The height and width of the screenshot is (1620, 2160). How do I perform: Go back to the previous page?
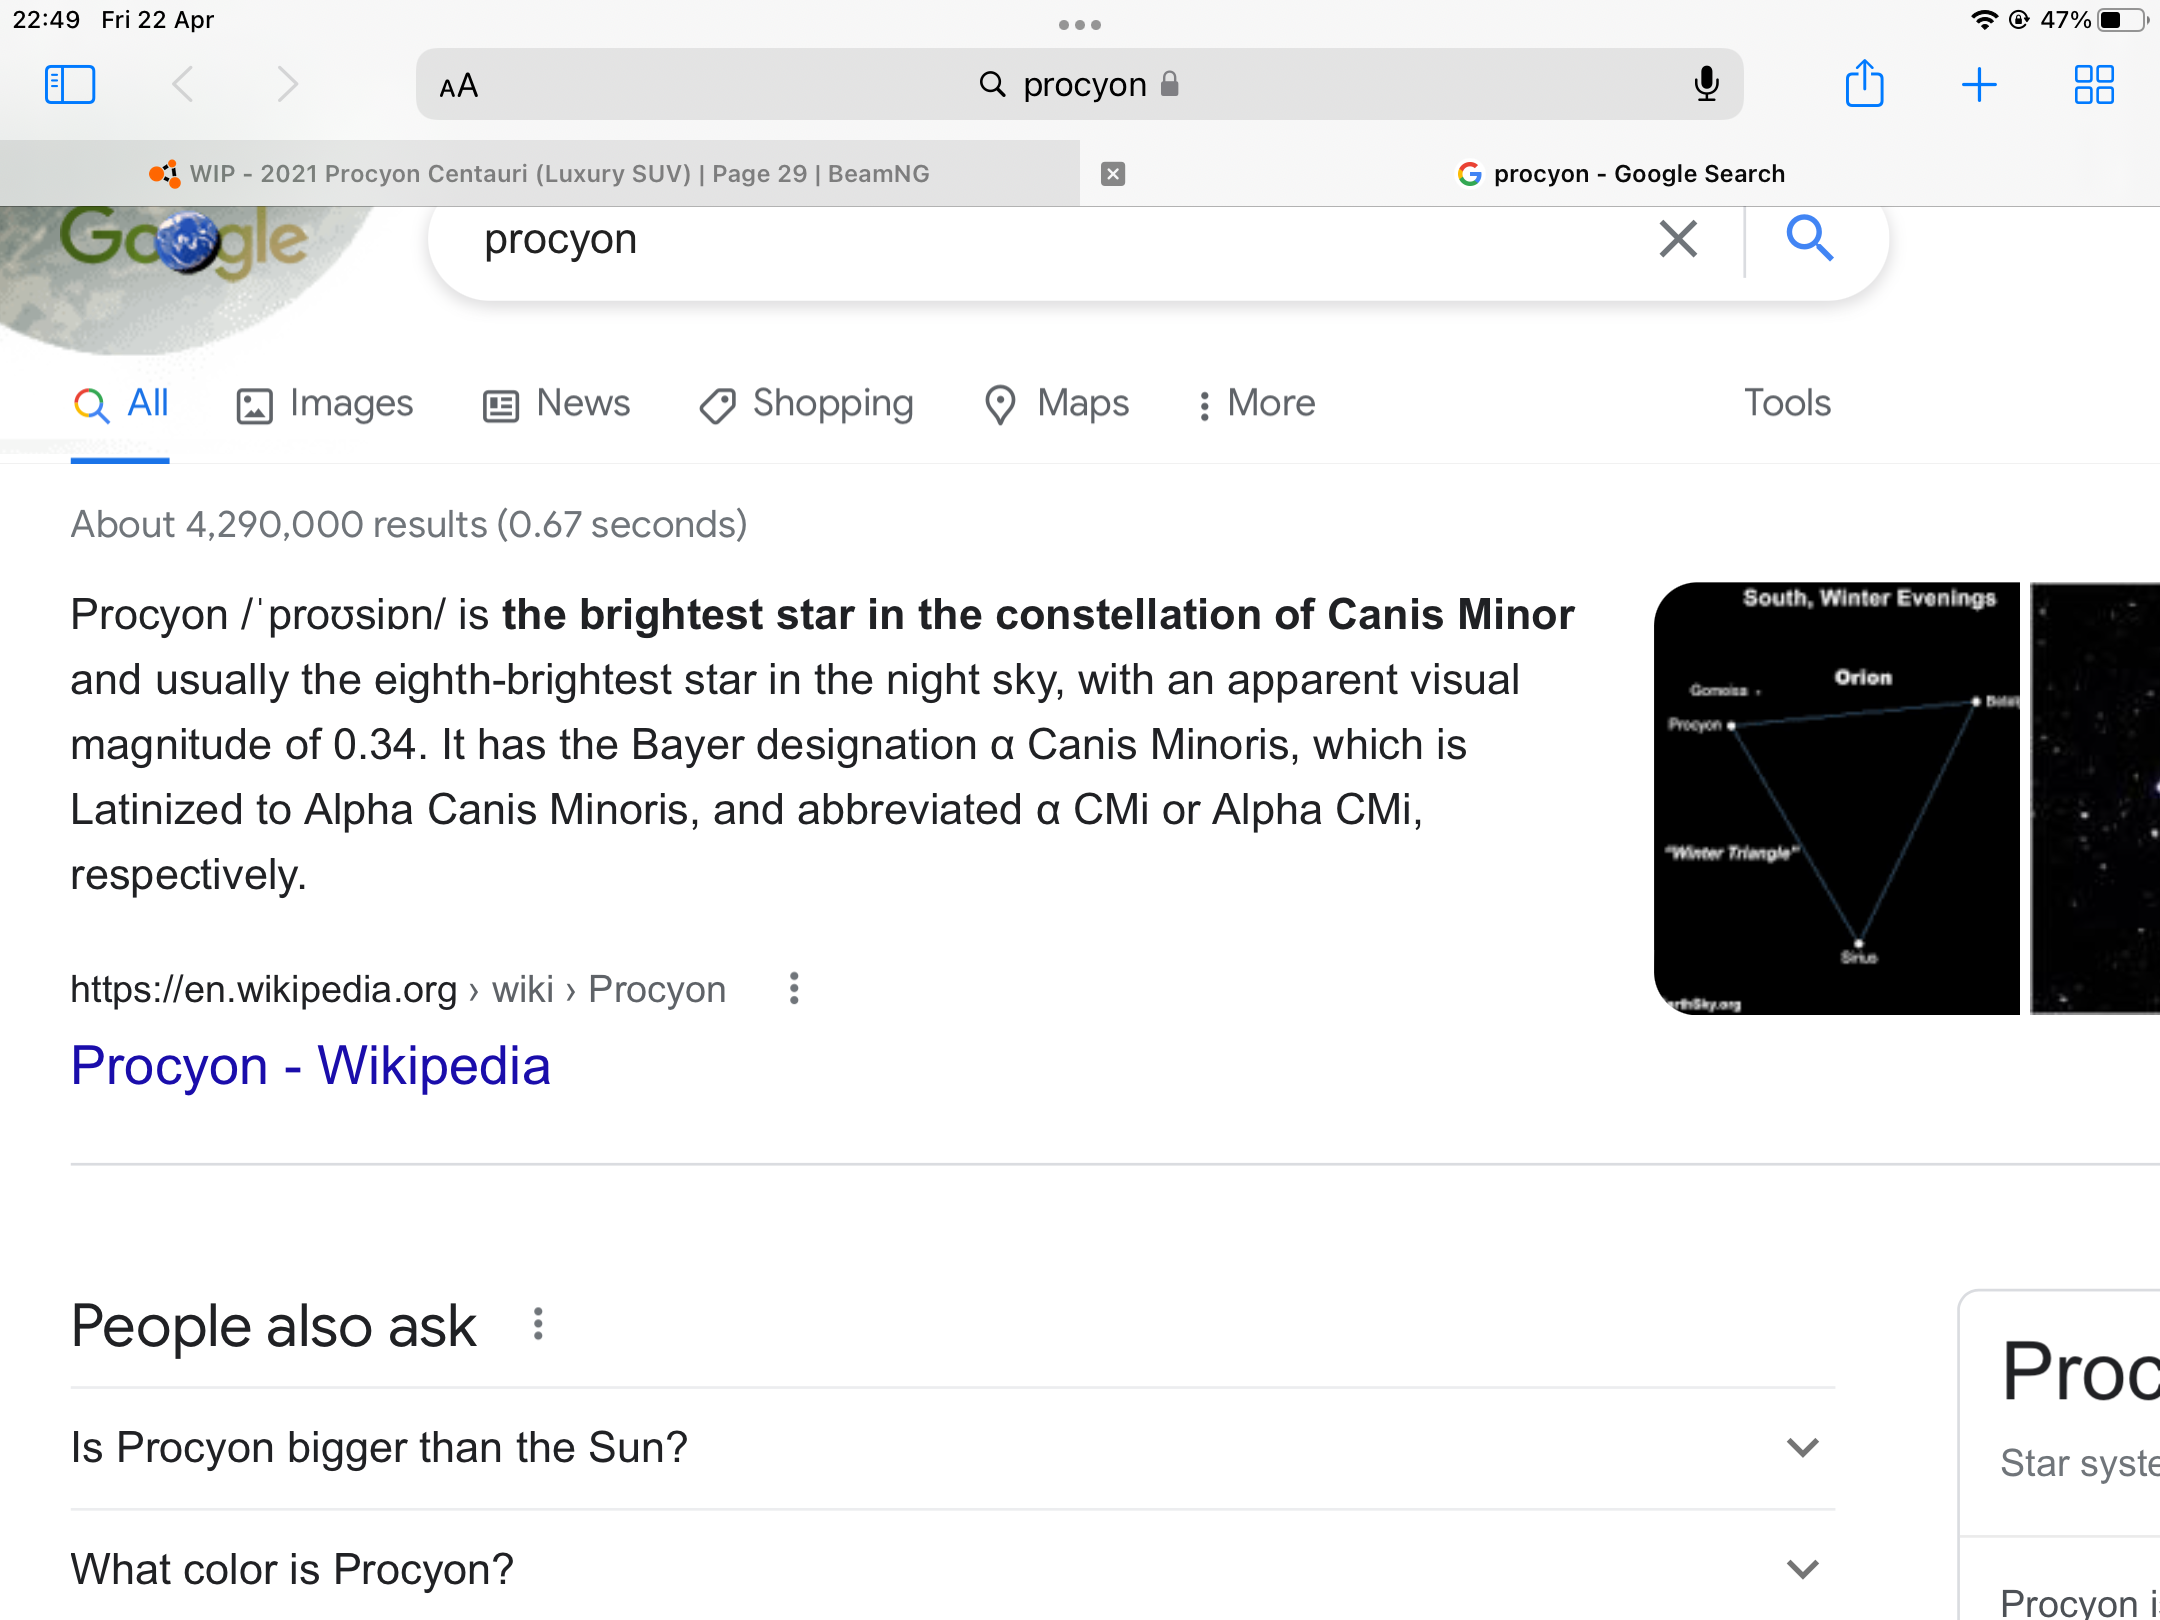click(183, 85)
